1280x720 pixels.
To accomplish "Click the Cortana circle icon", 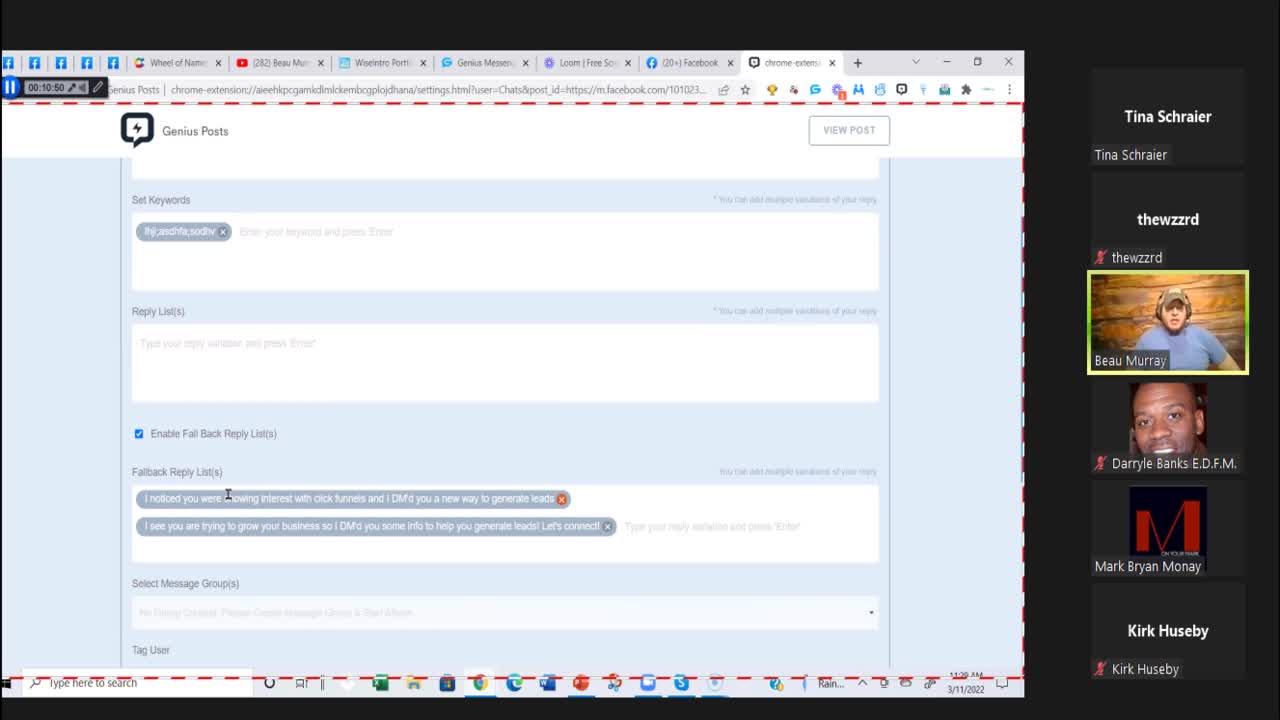I will tap(269, 683).
